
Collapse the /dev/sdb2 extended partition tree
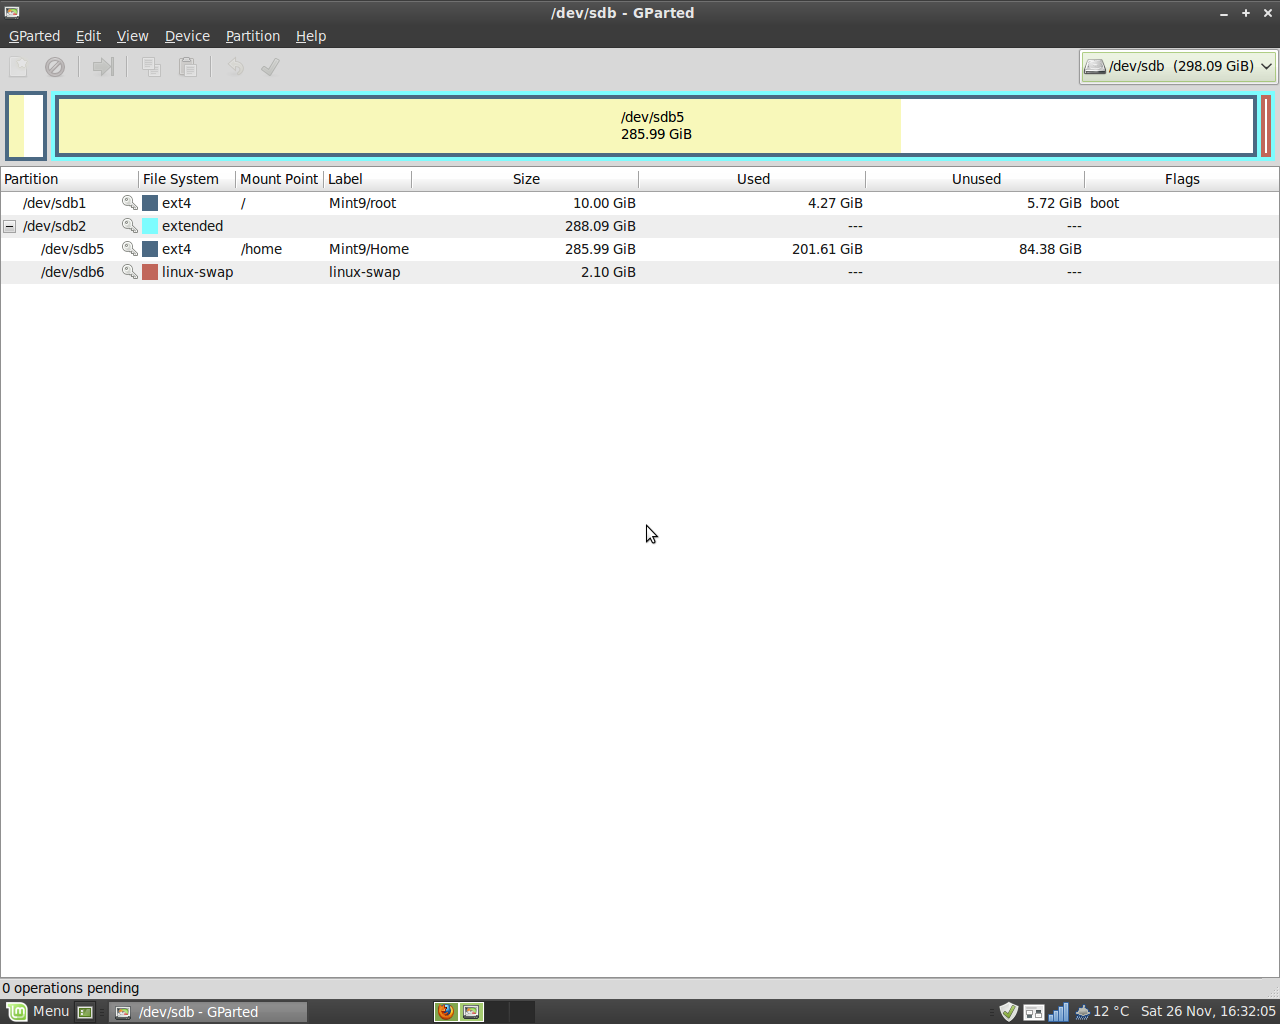pyautogui.click(x=10, y=226)
